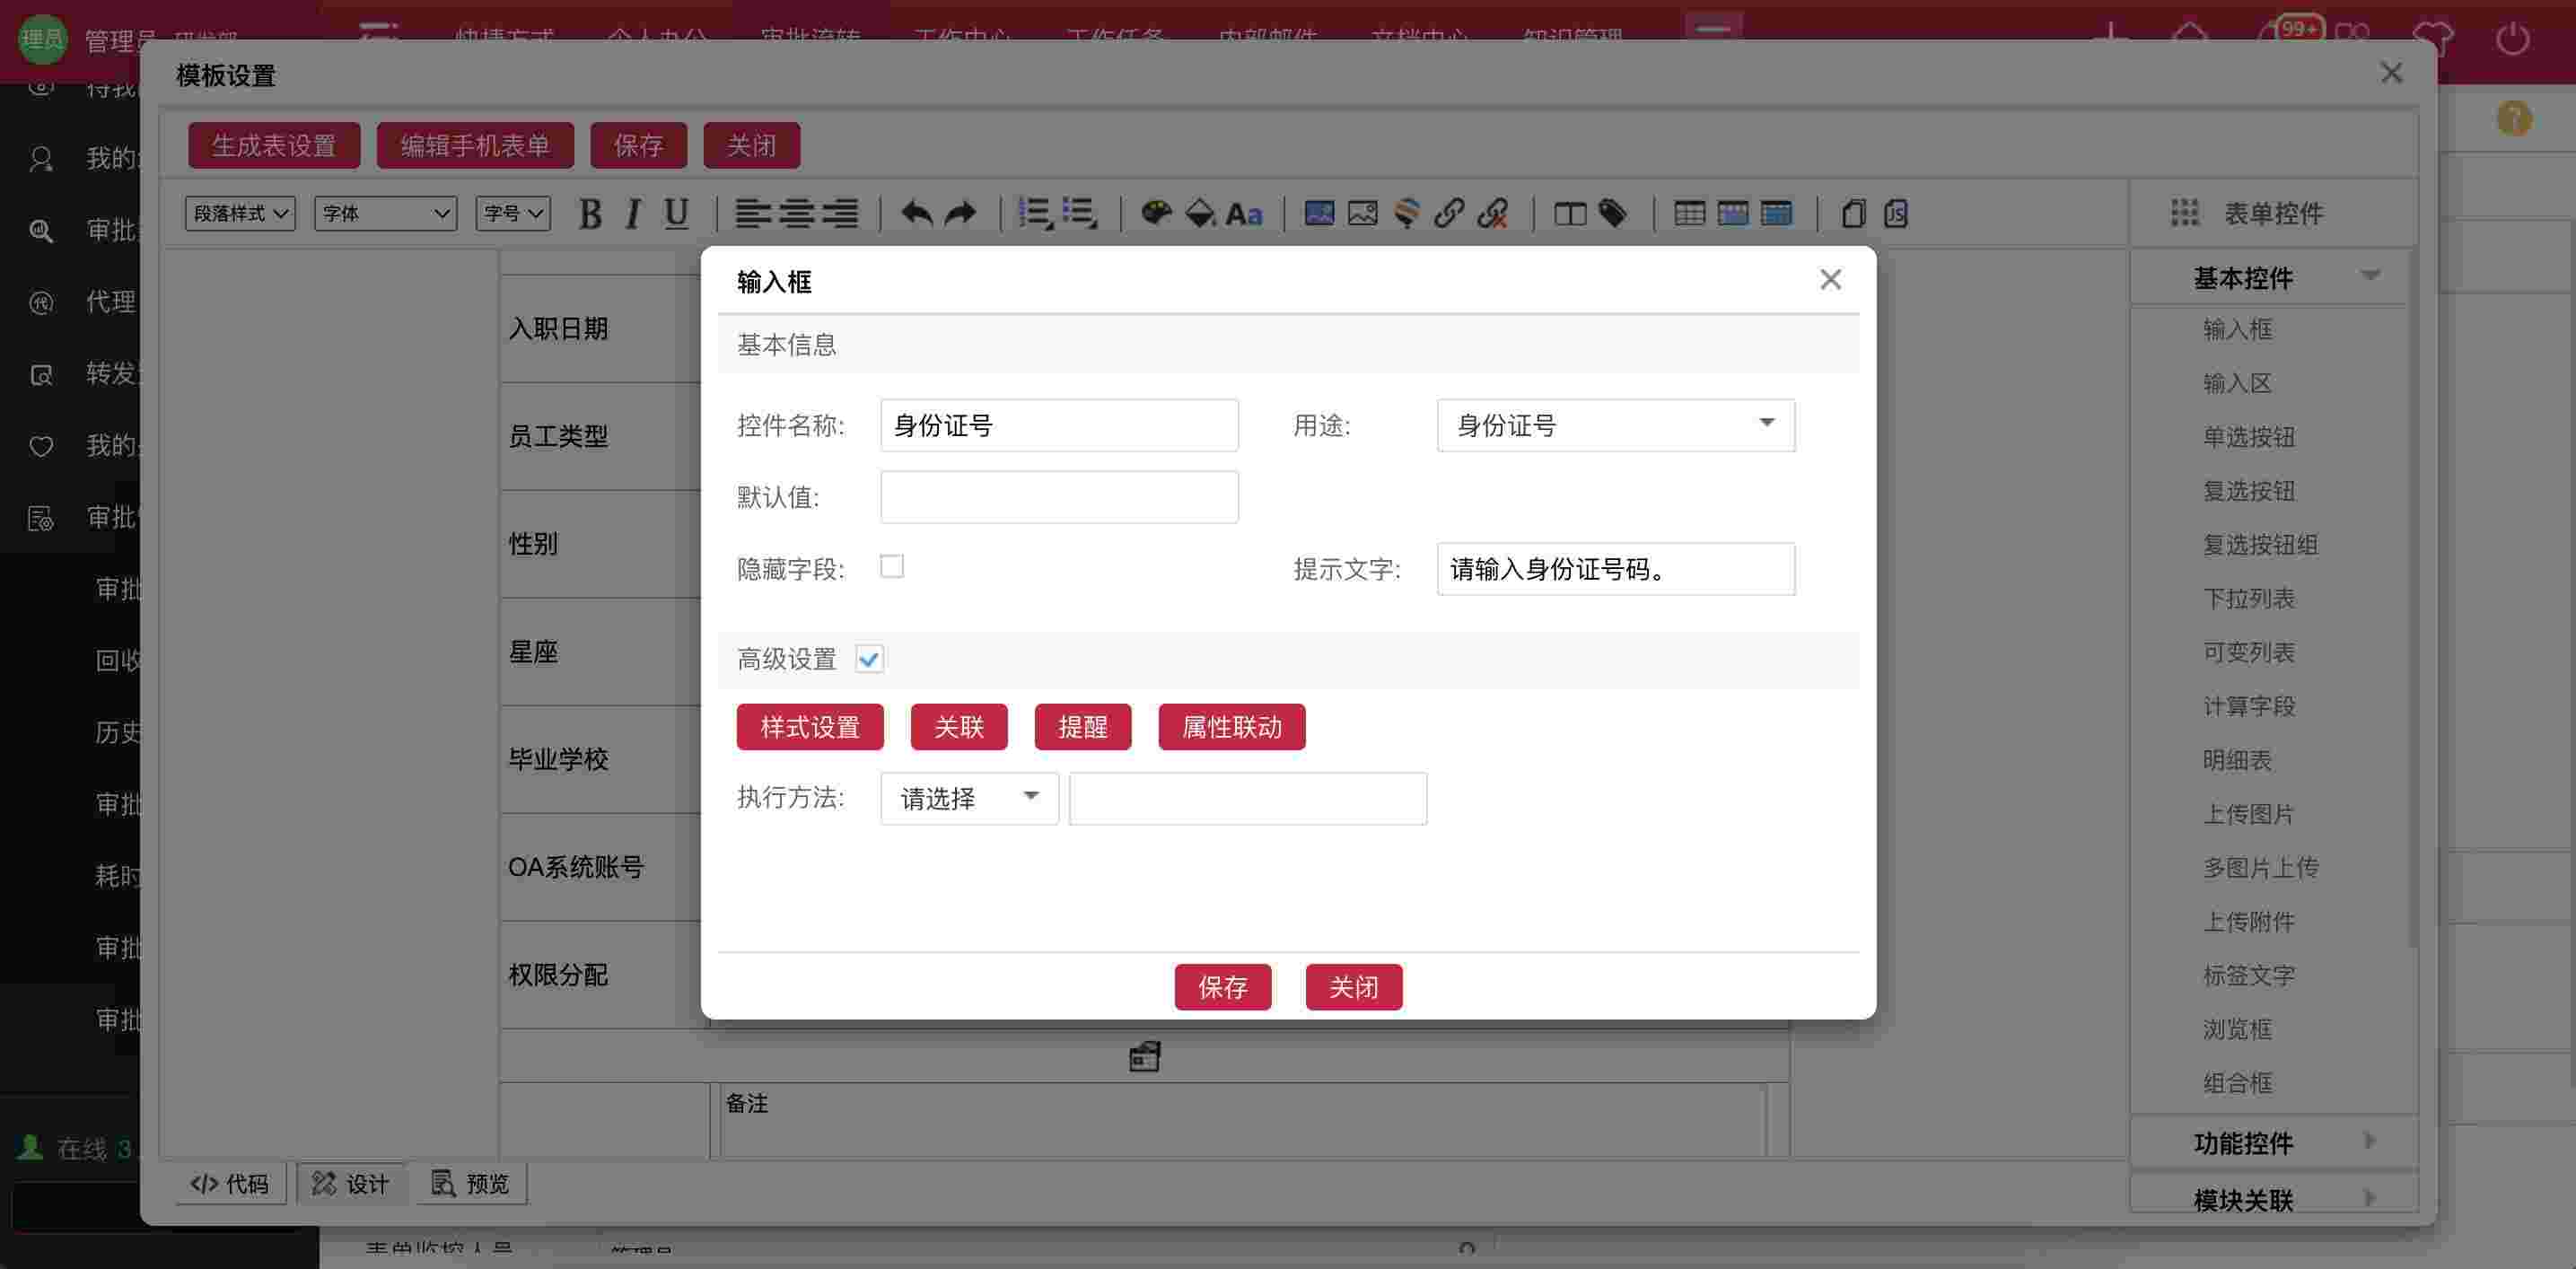Click 保存 button in the 输入框 dialog
2576x1269 pixels.
pyautogui.click(x=1222, y=987)
